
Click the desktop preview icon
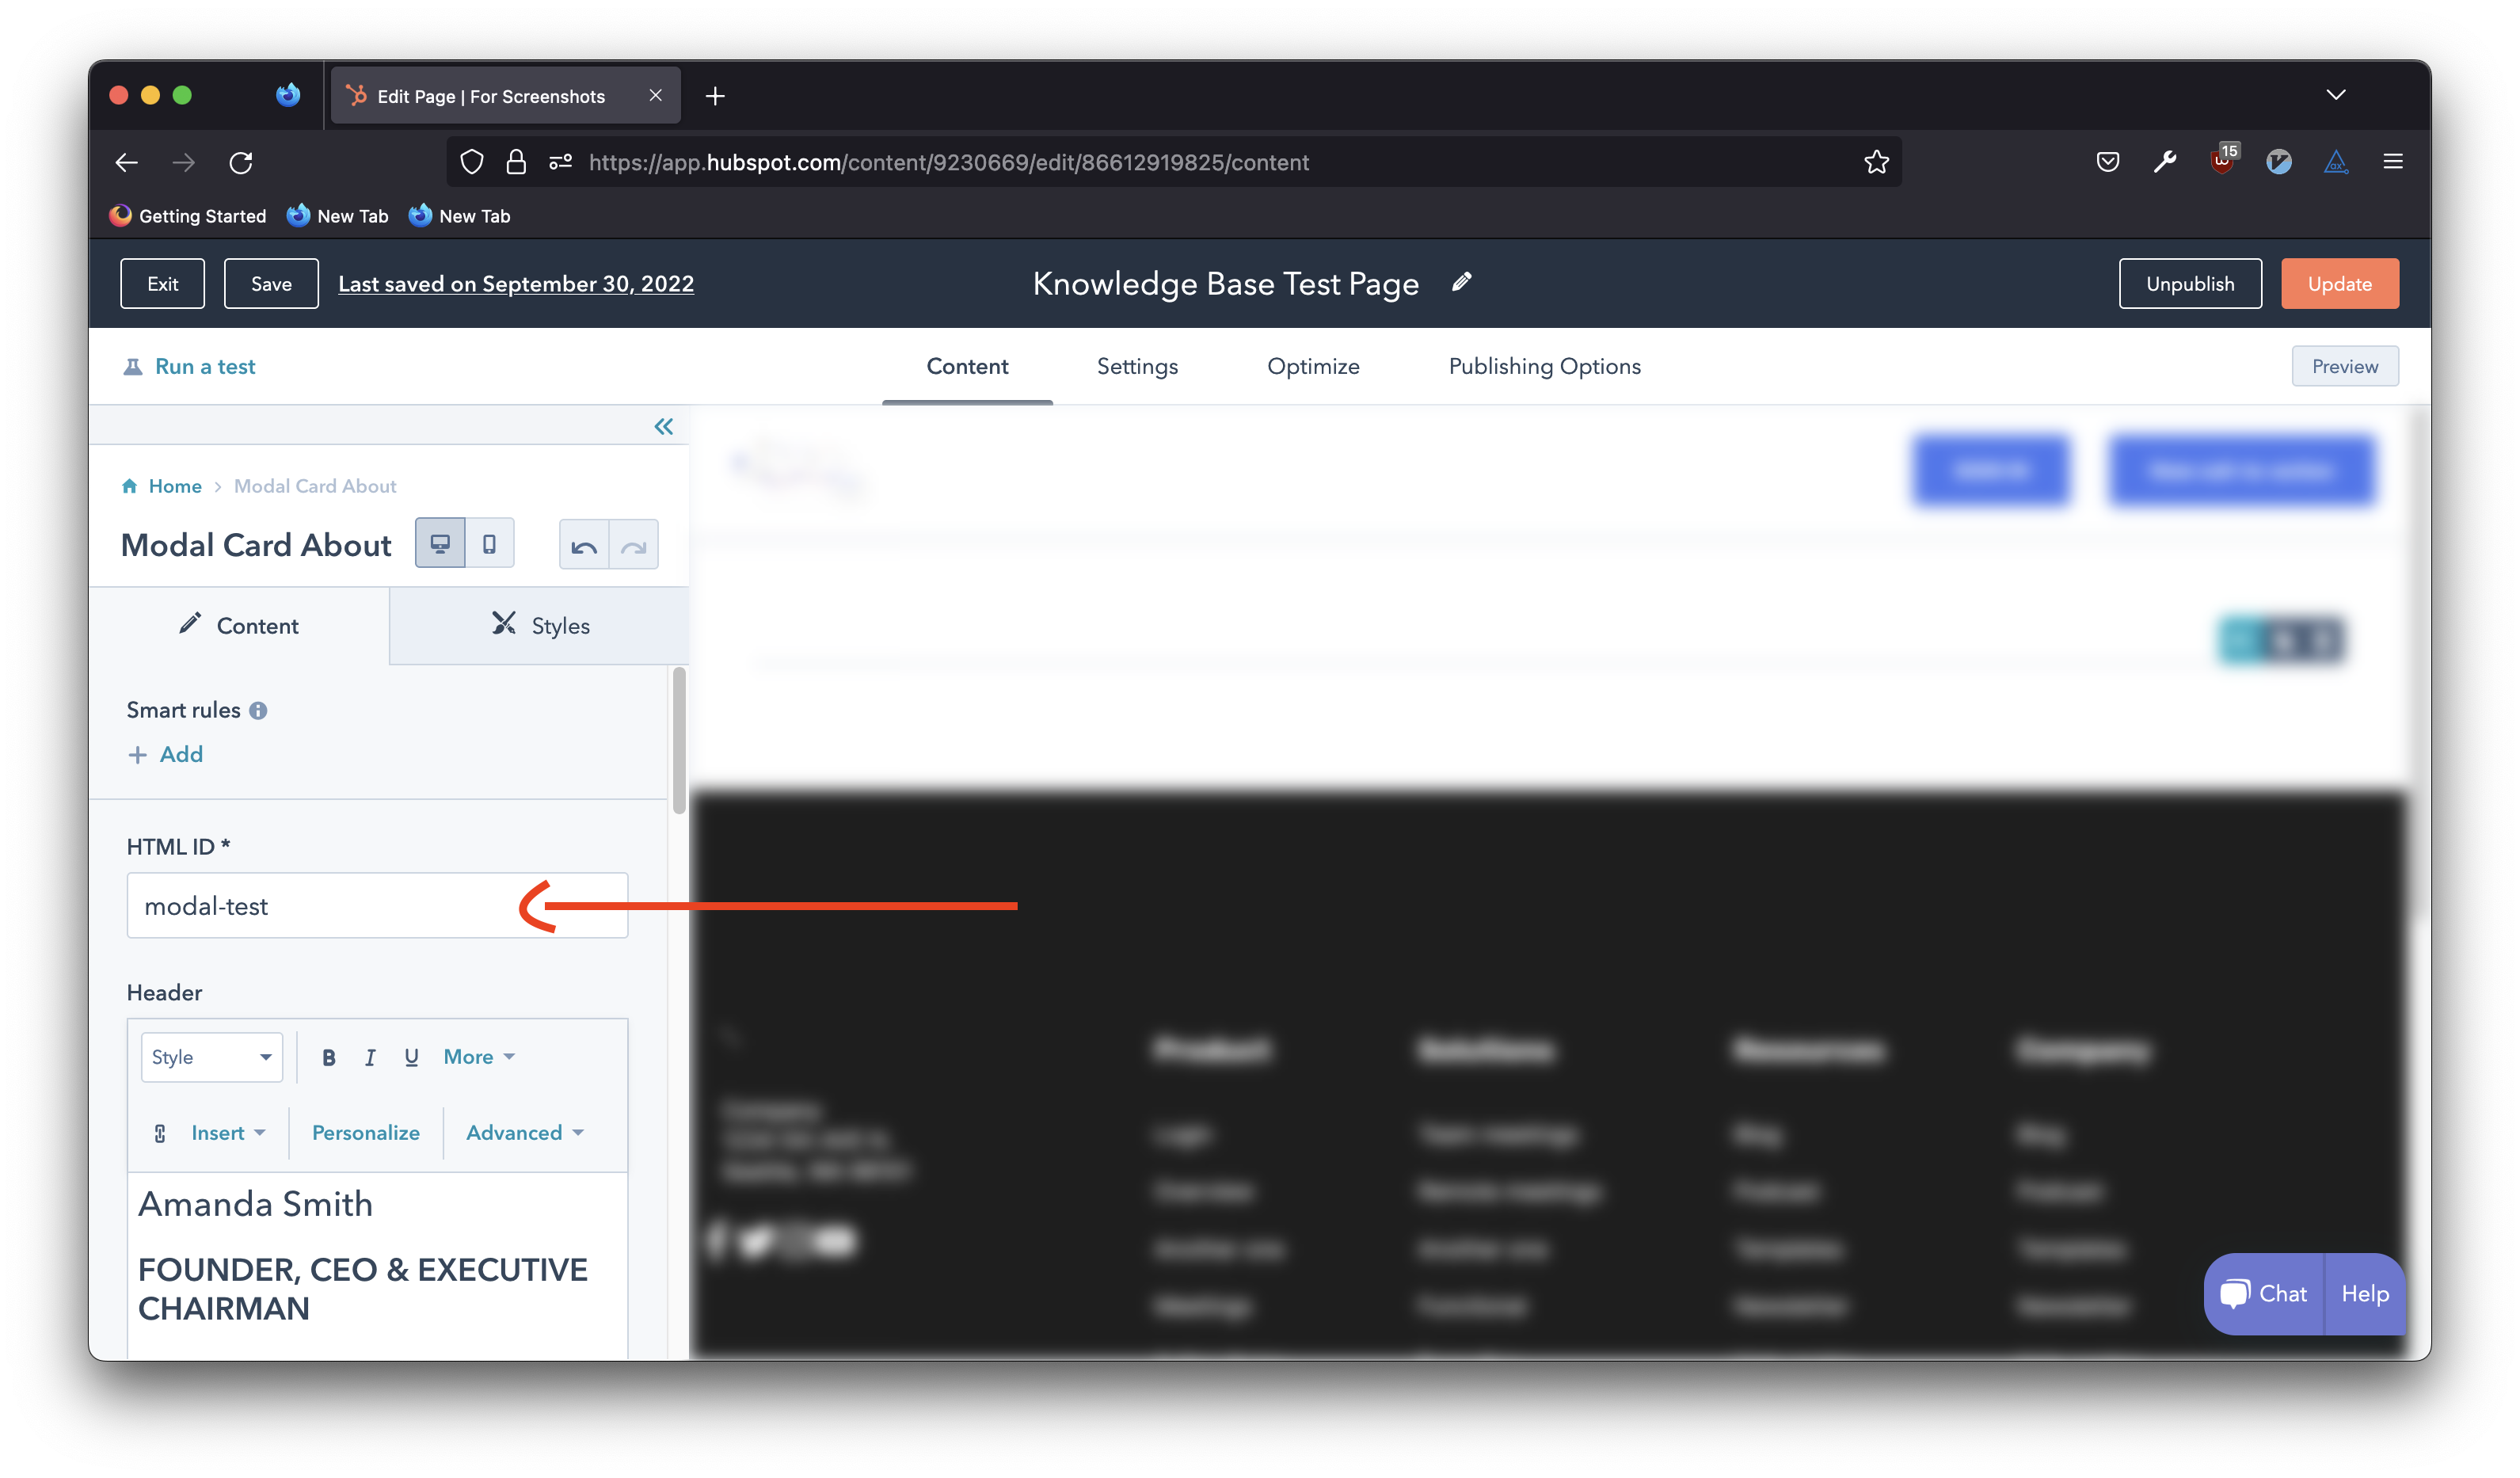[x=440, y=542]
